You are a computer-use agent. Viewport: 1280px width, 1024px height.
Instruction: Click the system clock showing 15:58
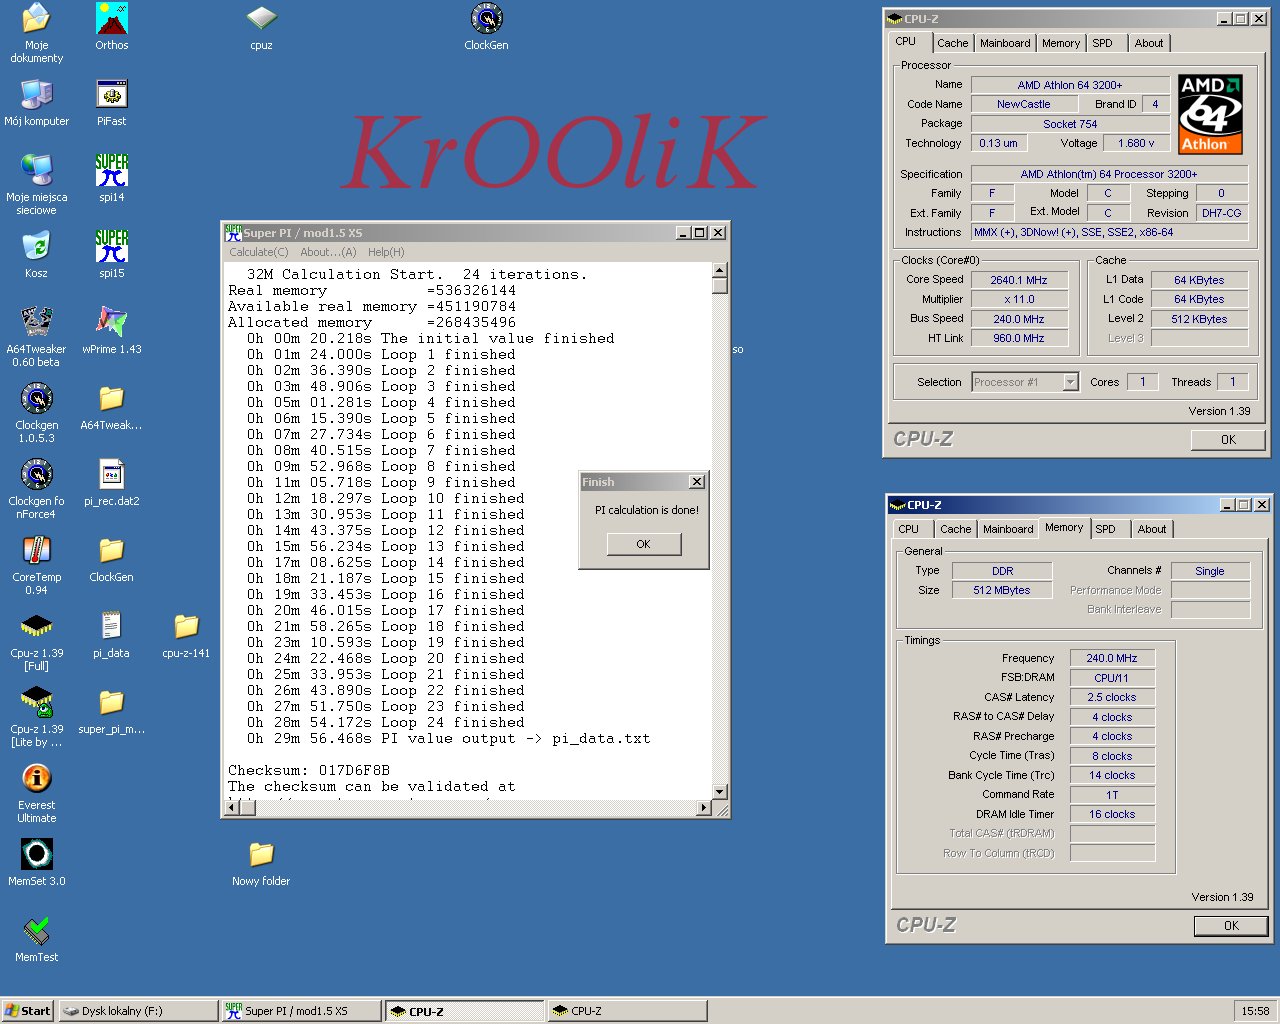[x=1255, y=1011]
